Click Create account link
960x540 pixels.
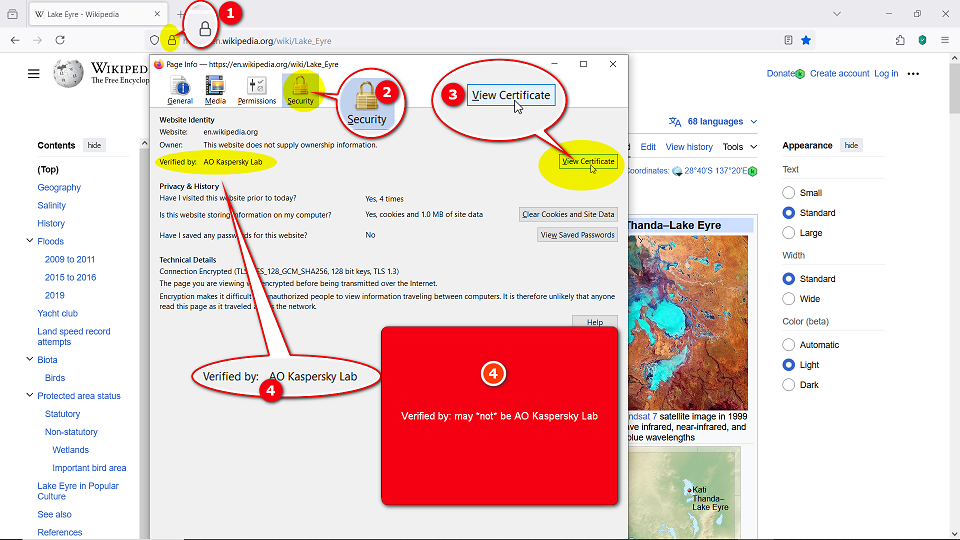pyautogui.click(x=839, y=73)
